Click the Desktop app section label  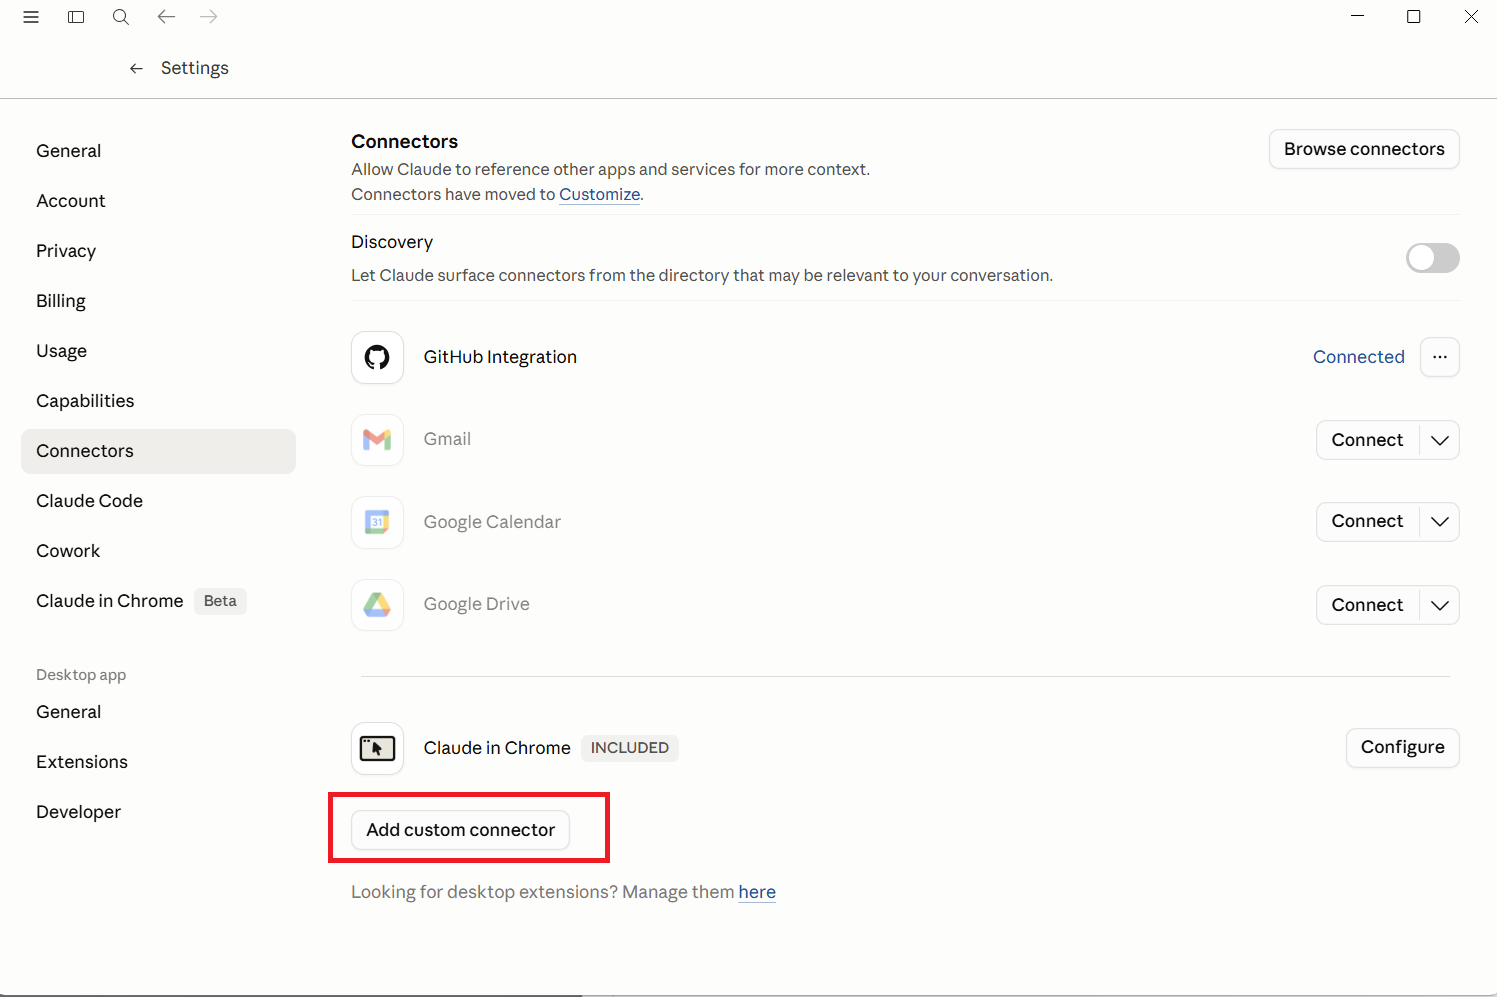pos(81,675)
